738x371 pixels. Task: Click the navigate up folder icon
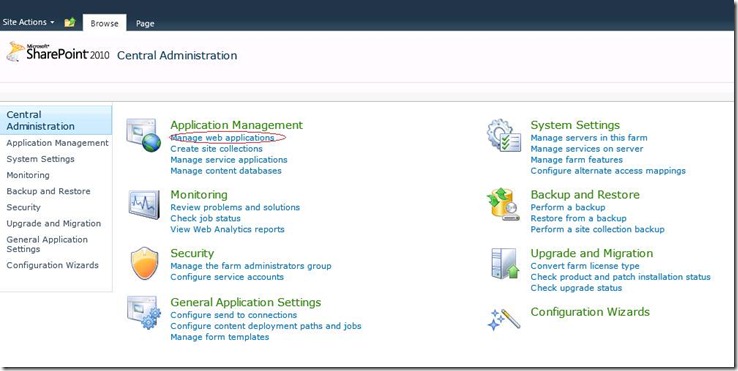click(70, 22)
